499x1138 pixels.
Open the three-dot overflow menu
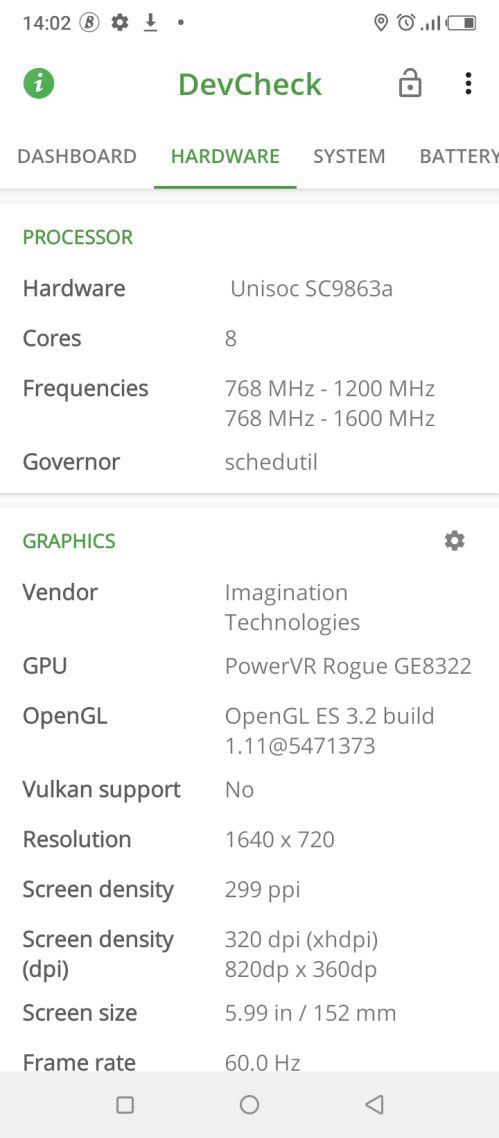(x=469, y=83)
